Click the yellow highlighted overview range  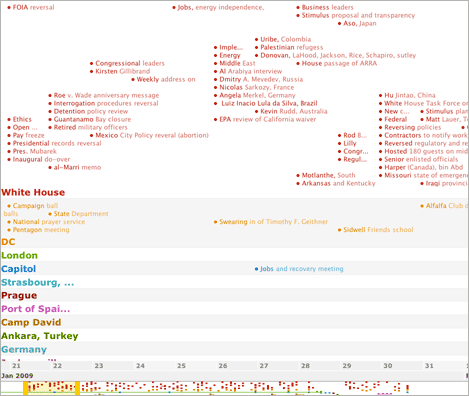coord(51,388)
